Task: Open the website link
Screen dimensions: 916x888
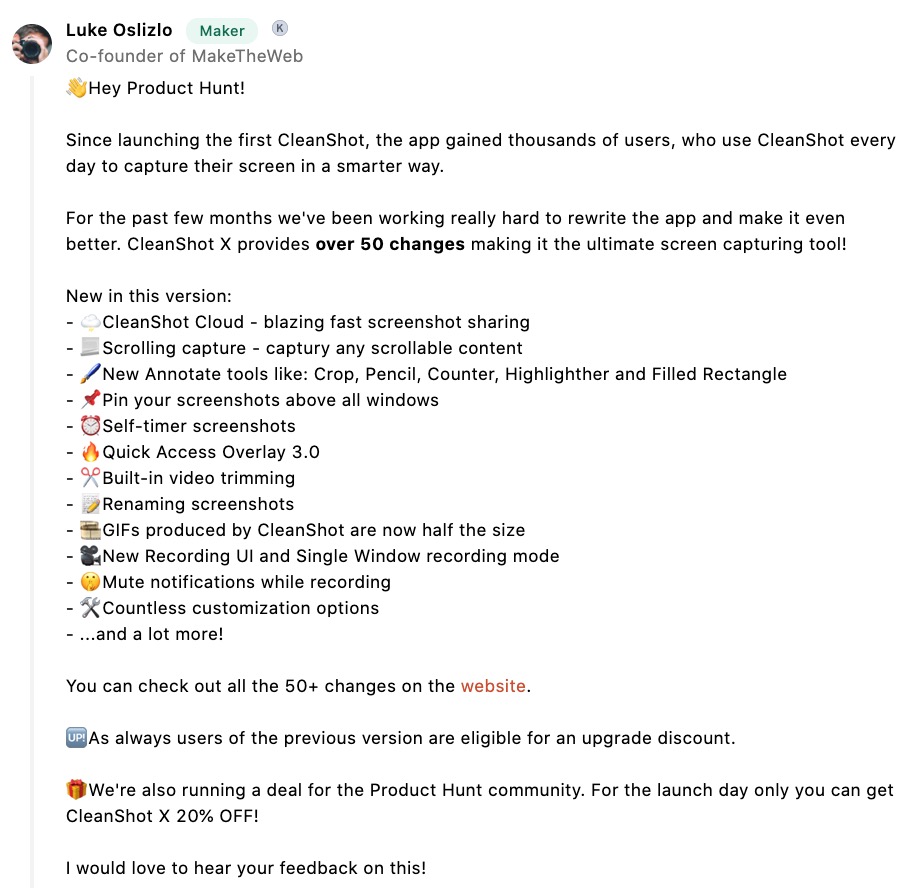Action: (x=493, y=686)
